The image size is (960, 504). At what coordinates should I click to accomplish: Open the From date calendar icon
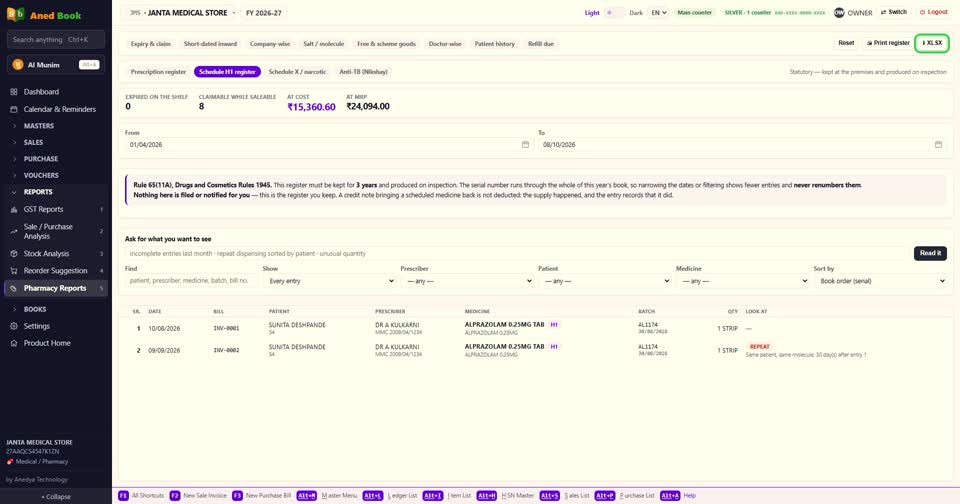click(x=525, y=145)
